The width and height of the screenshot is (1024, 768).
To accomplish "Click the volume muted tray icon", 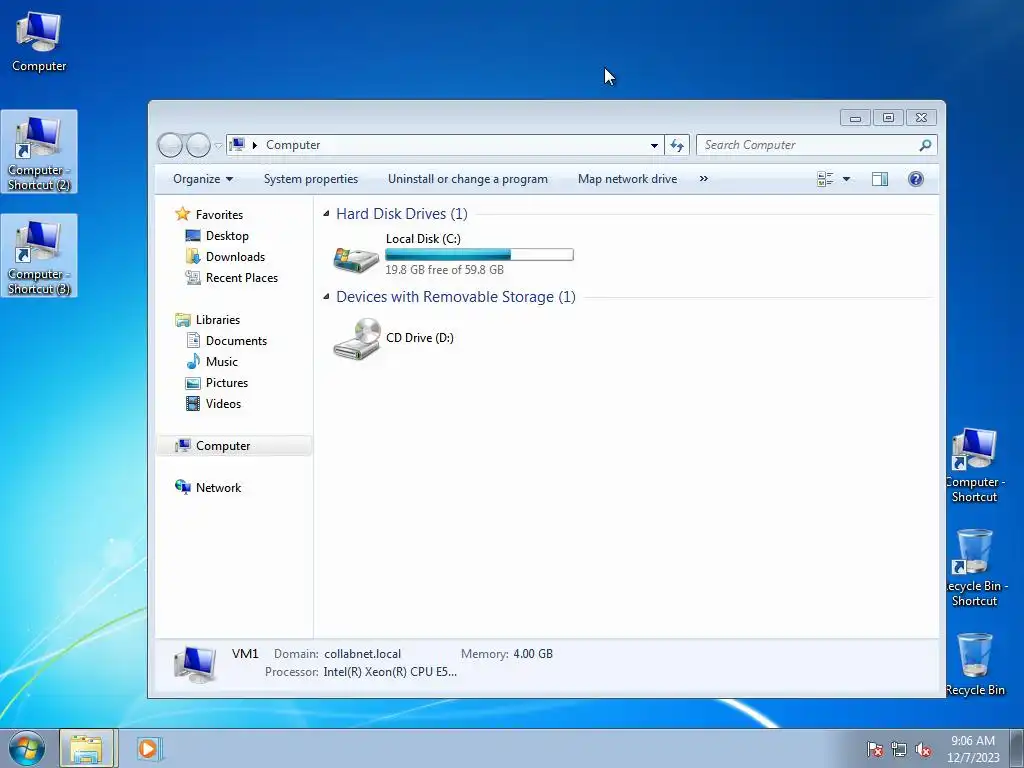I will click(x=923, y=750).
